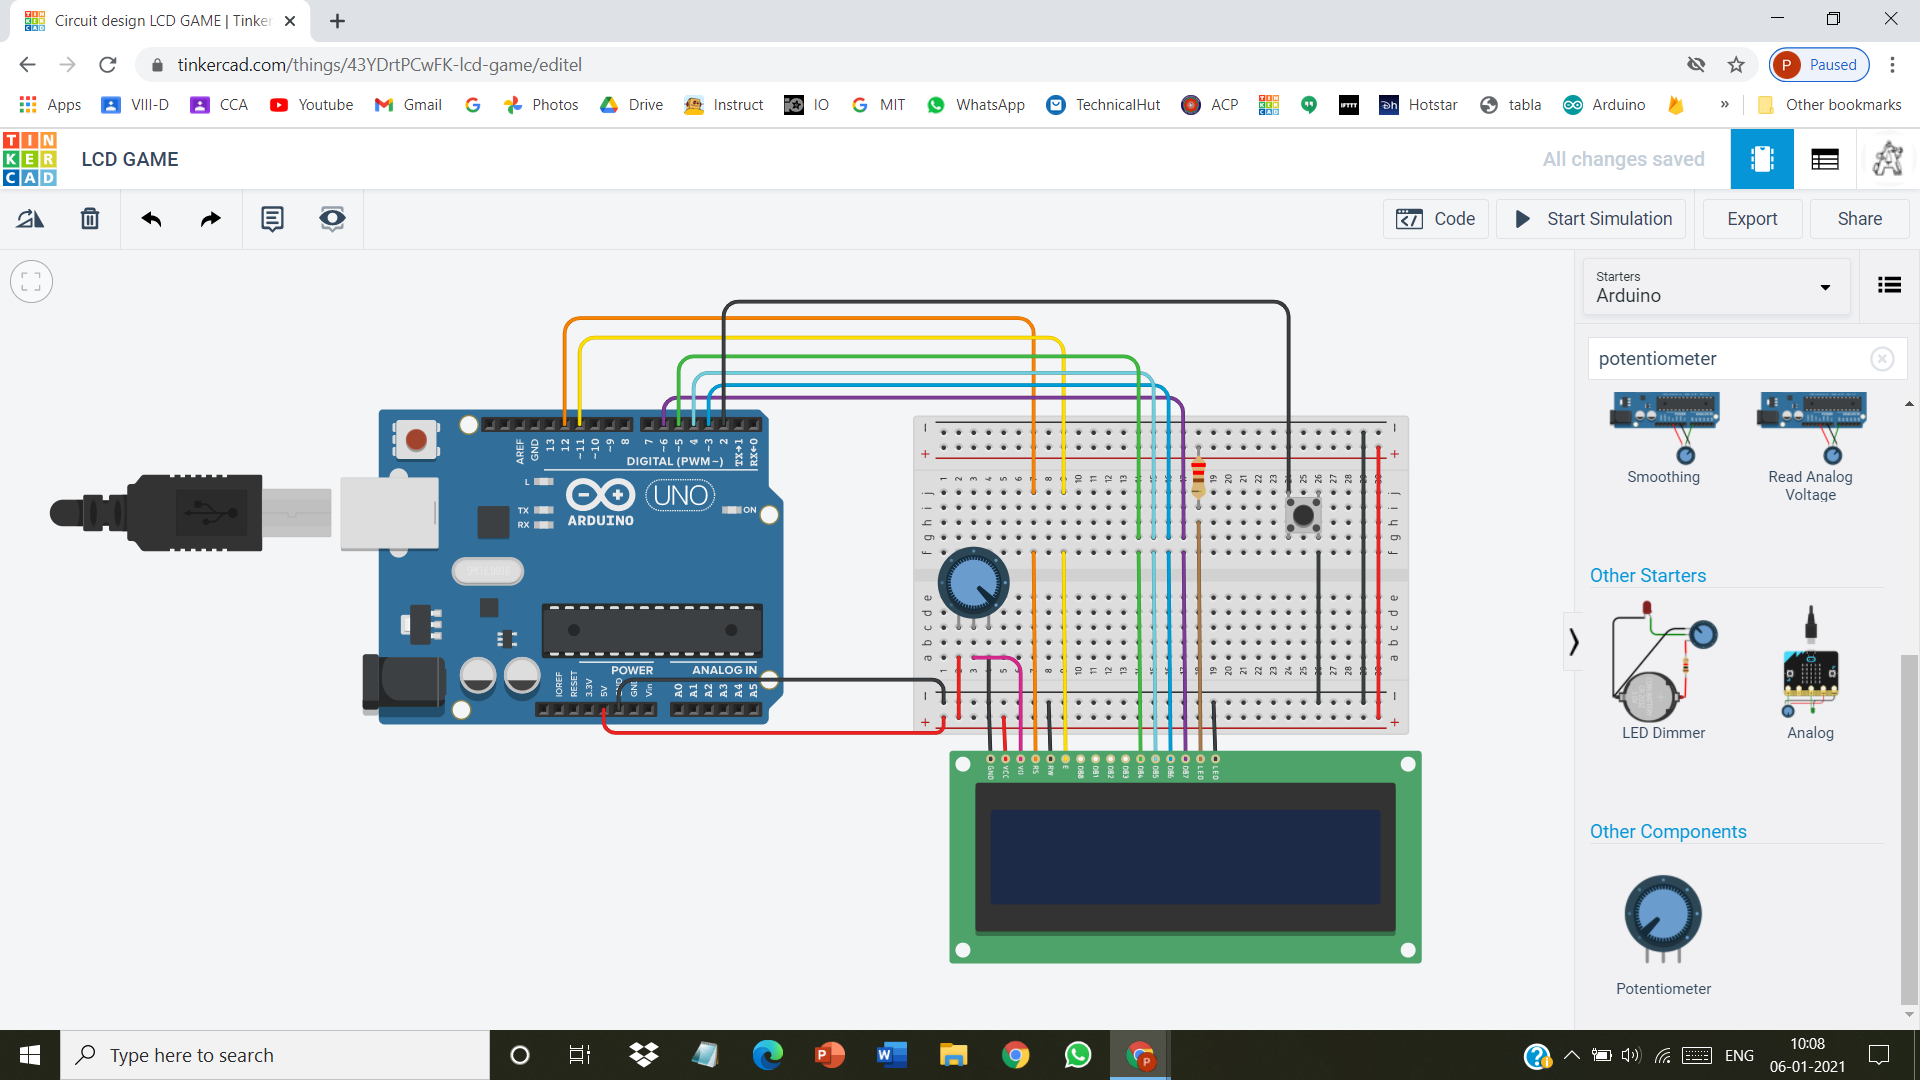The height and width of the screenshot is (1080, 1920).
Task: Click the Export button
Action: (x=1751, y=218)
